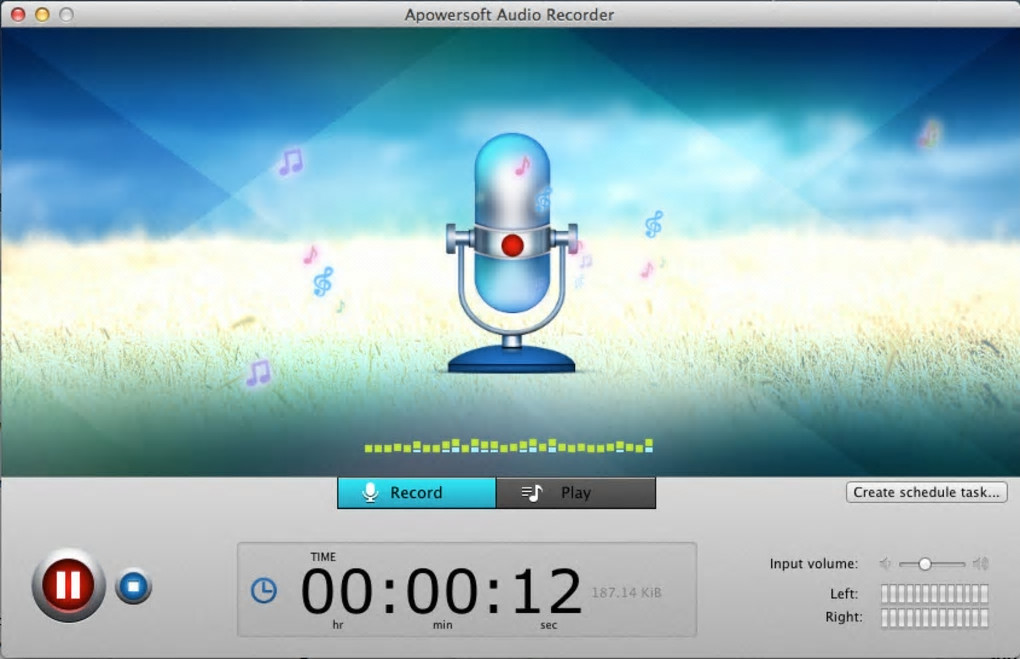Click the high volume speaker icon
1020x659 pixels.
[980, 563]
